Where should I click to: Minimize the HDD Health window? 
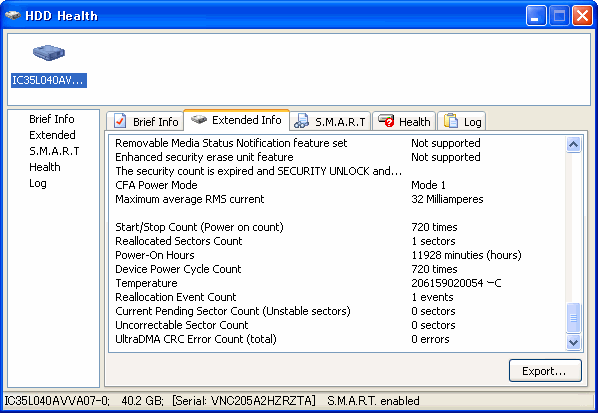(x=536, y=16)
